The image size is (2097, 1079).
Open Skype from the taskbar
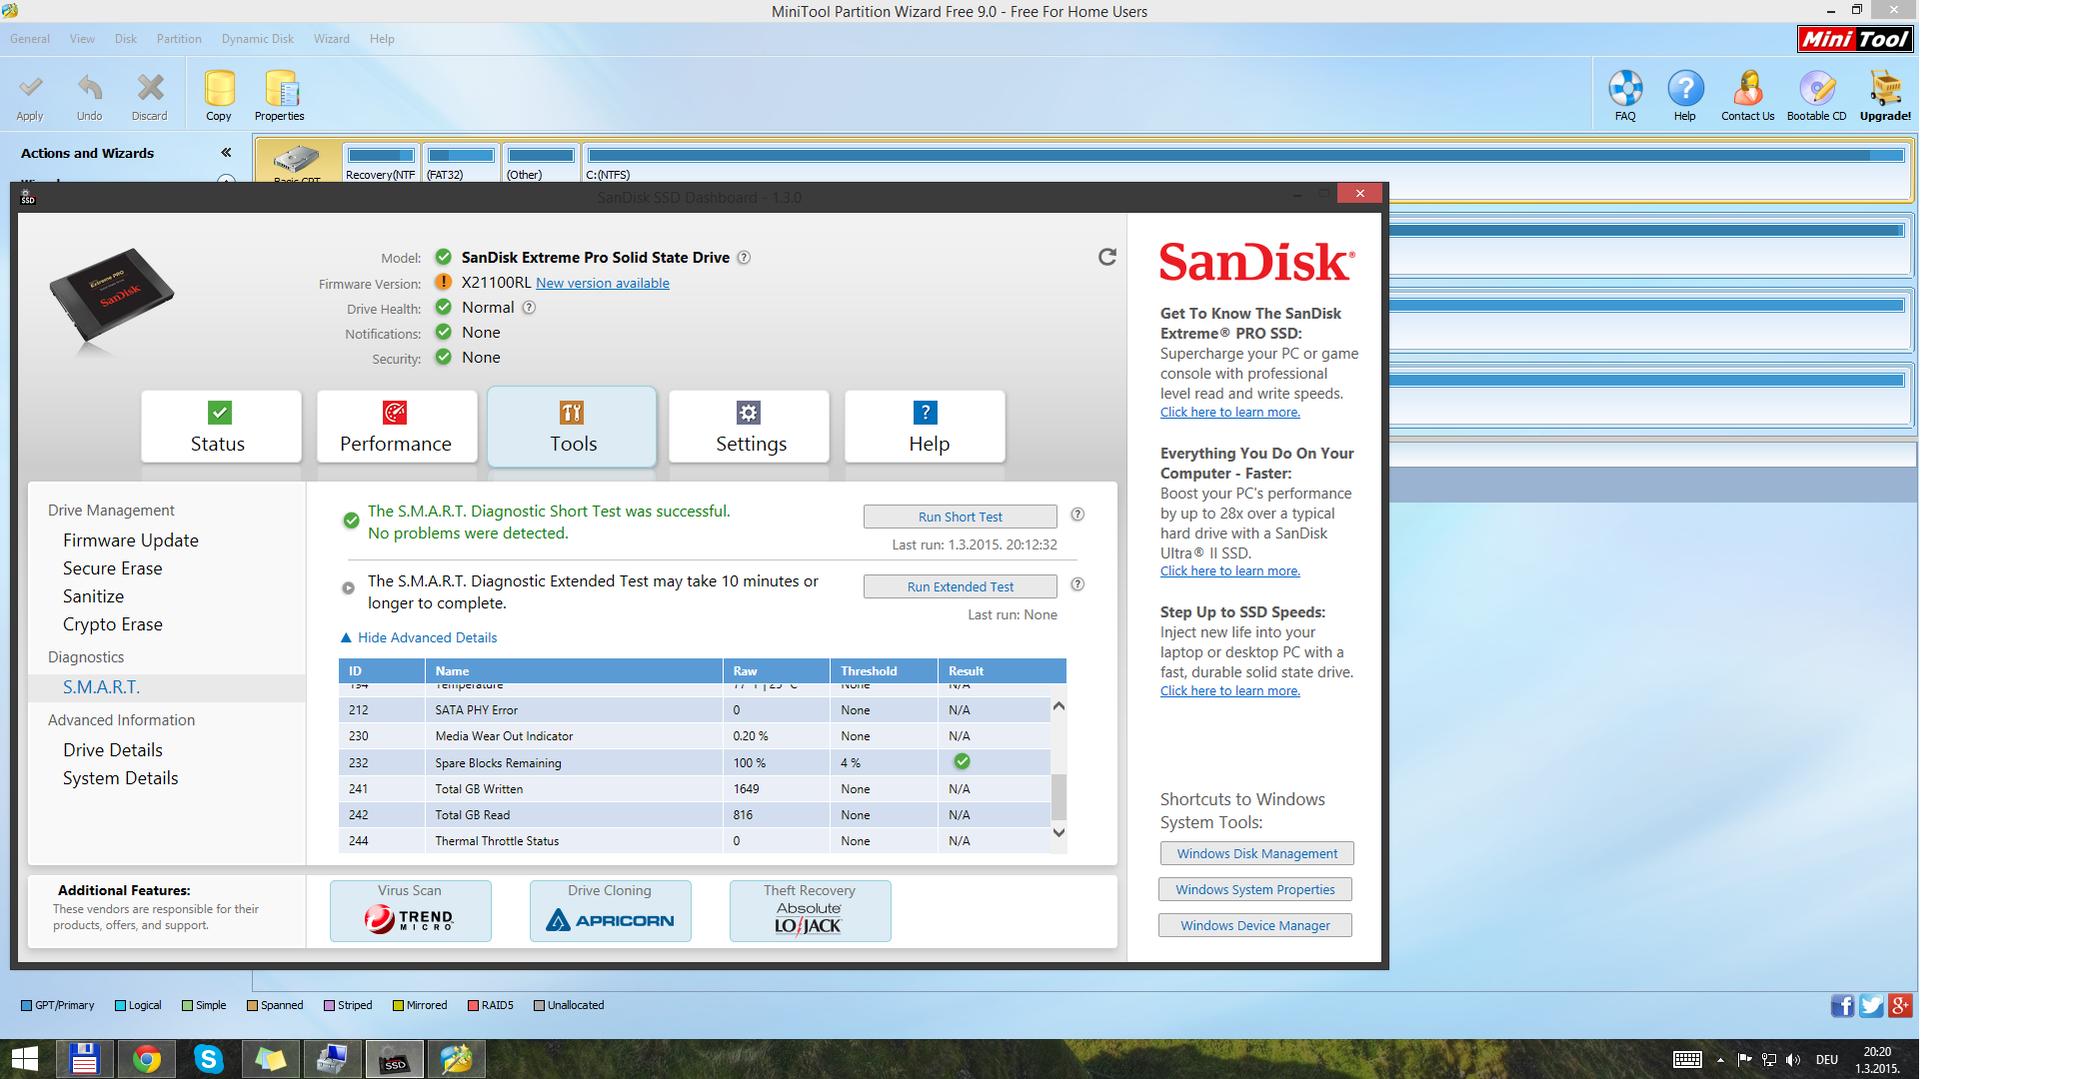(x=208, y=1059)
